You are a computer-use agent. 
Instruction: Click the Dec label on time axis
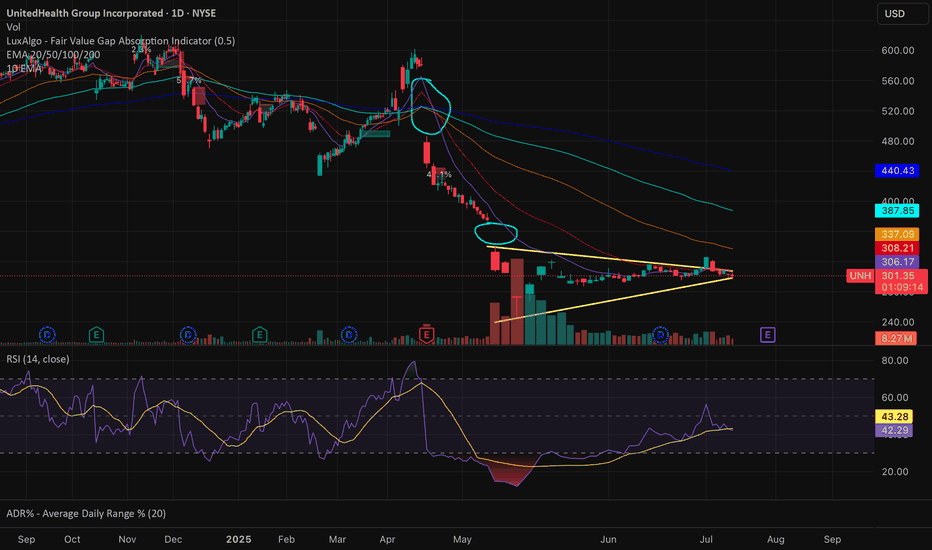pyautogui.click(x=173, y=539)
